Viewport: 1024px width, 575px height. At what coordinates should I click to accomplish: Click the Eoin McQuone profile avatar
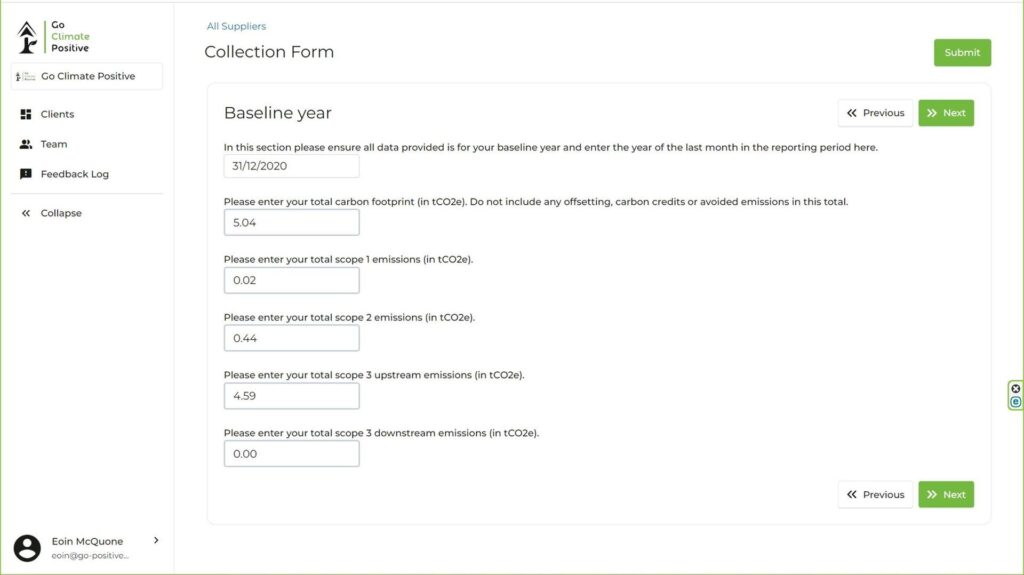[x=27, y=548]
